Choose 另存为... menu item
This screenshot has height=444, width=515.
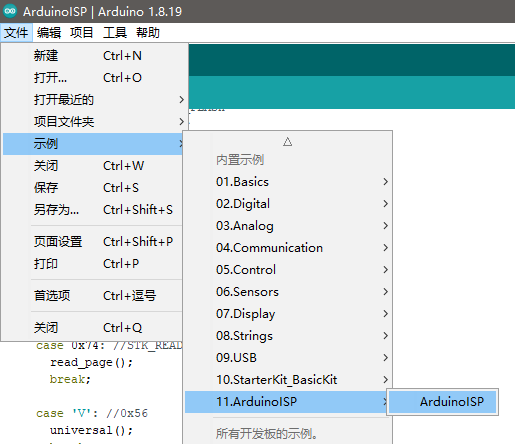93,210
